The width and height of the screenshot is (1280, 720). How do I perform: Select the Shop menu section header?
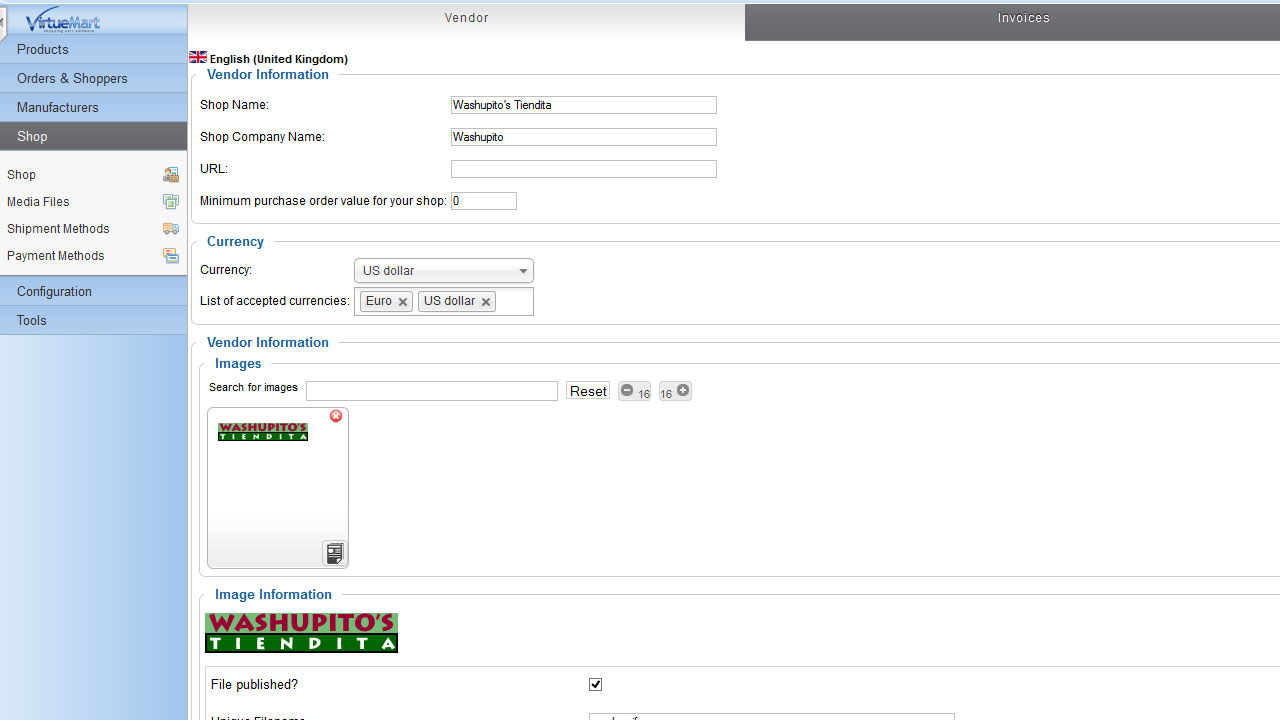(x=94, y=136)
